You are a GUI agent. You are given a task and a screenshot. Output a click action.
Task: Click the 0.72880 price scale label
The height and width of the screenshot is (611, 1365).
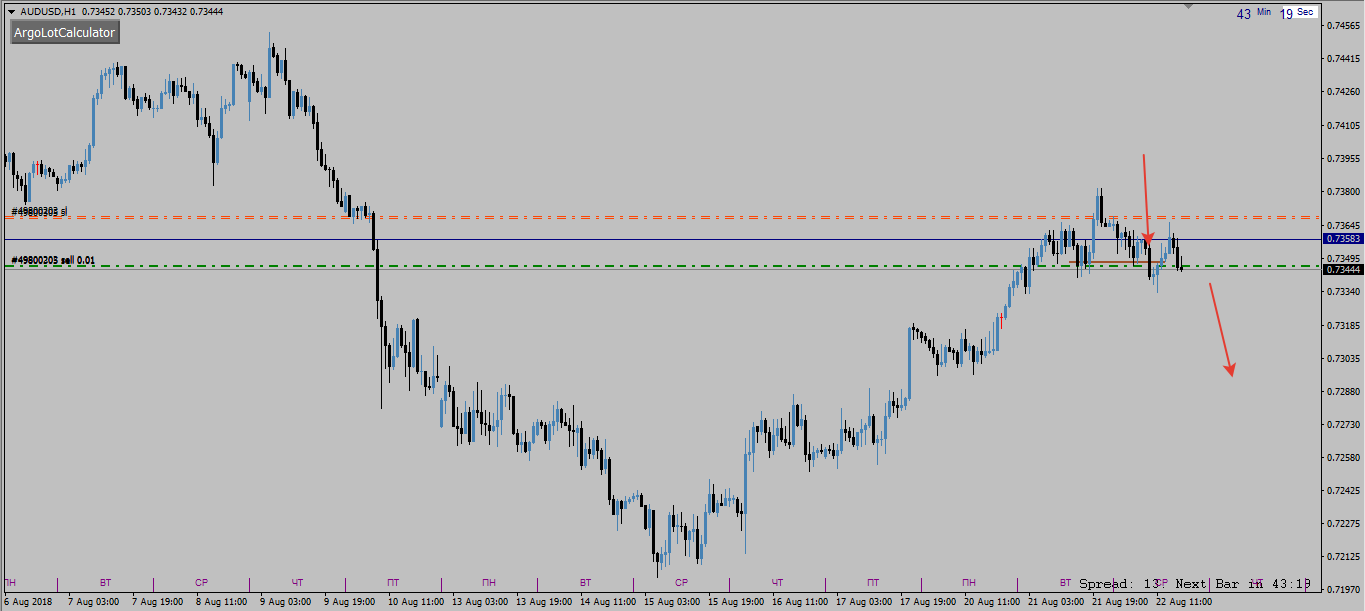click(1342, 391)
